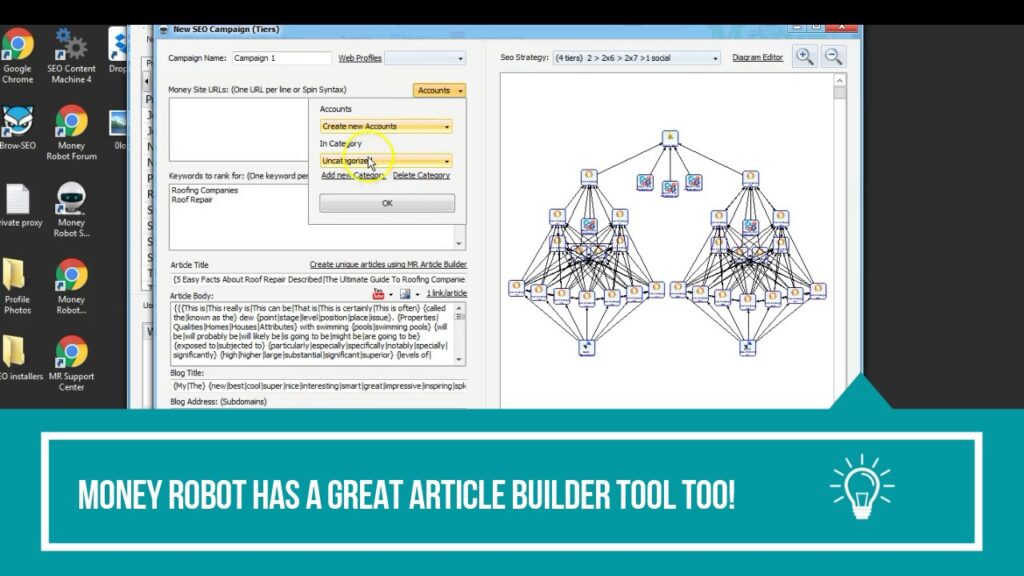Insert a YouTube video into article body

(378, 294)
